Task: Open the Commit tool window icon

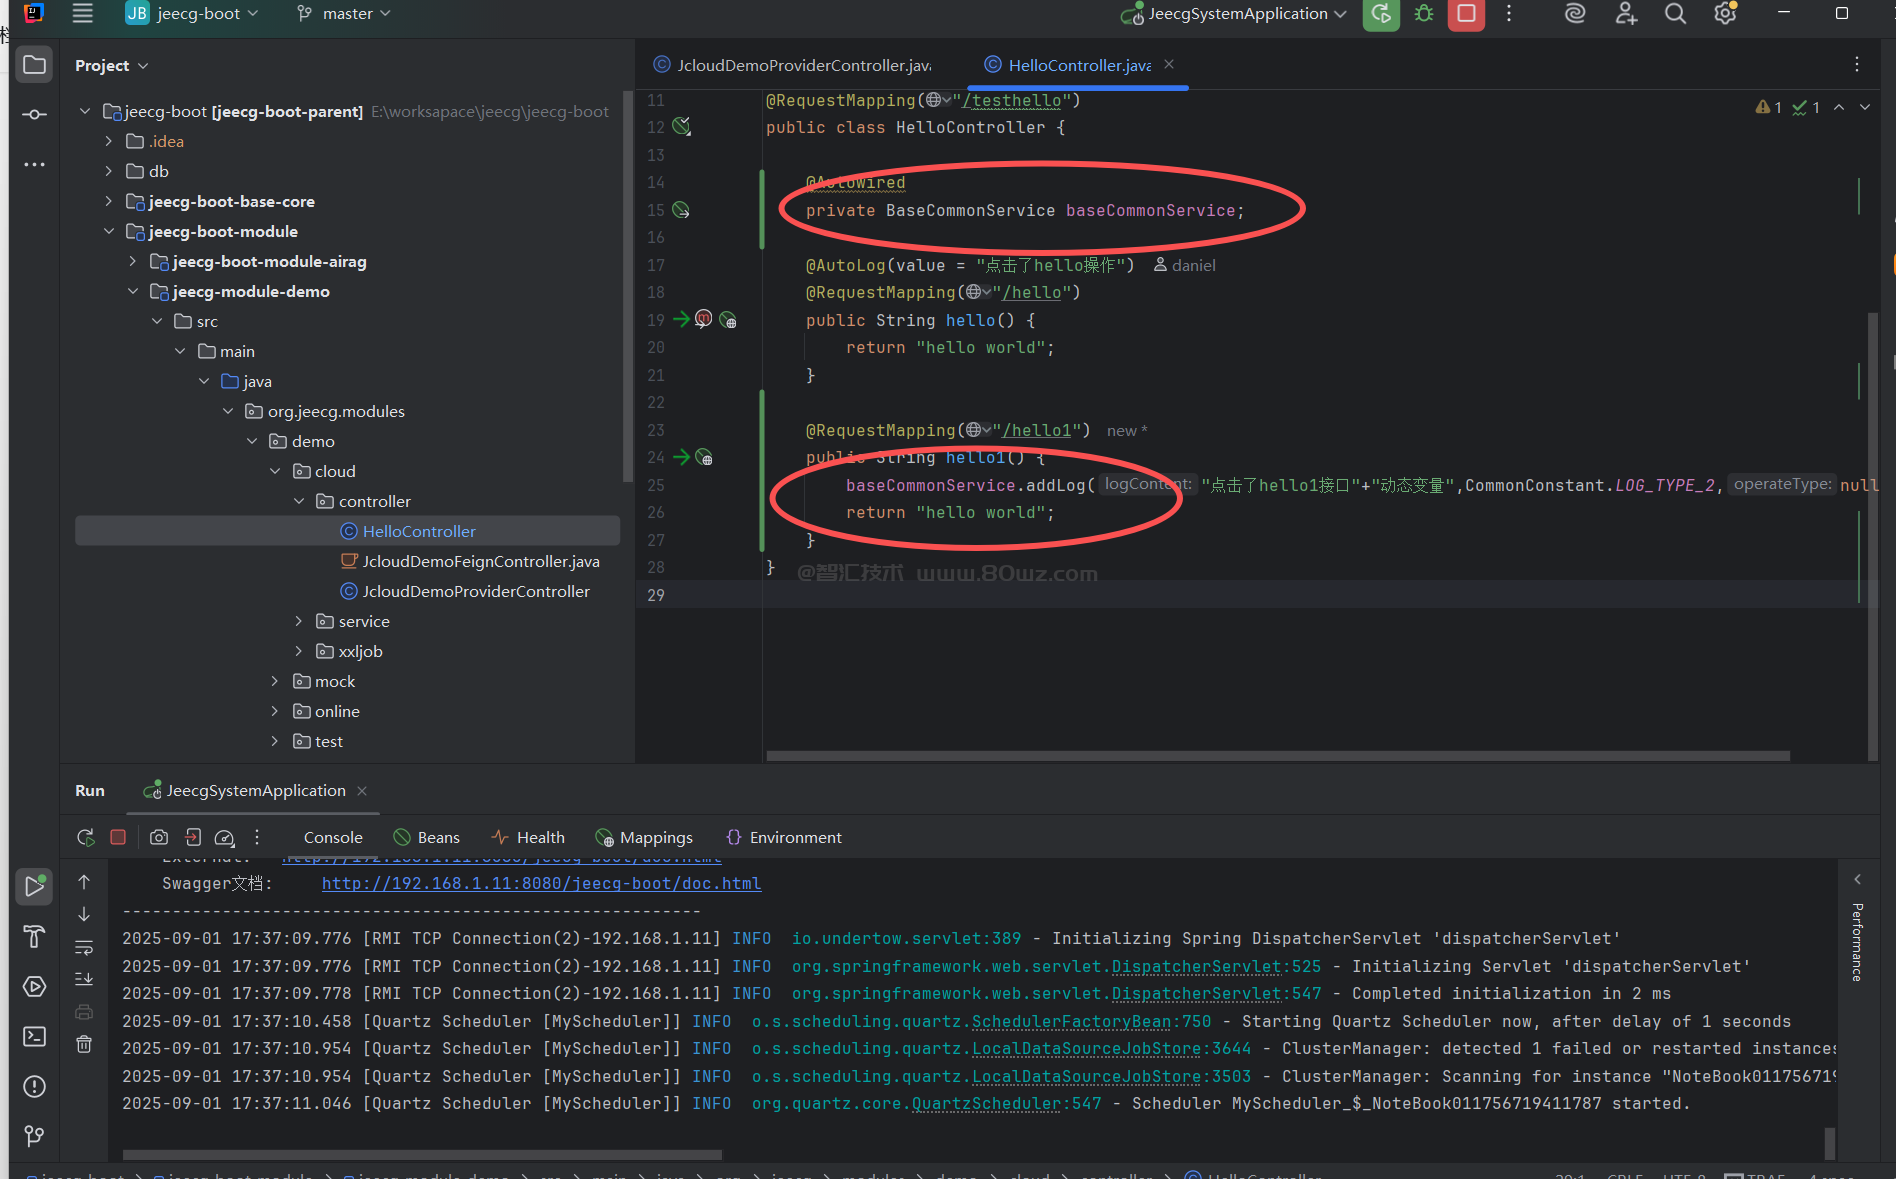Action: click(34, 115)
